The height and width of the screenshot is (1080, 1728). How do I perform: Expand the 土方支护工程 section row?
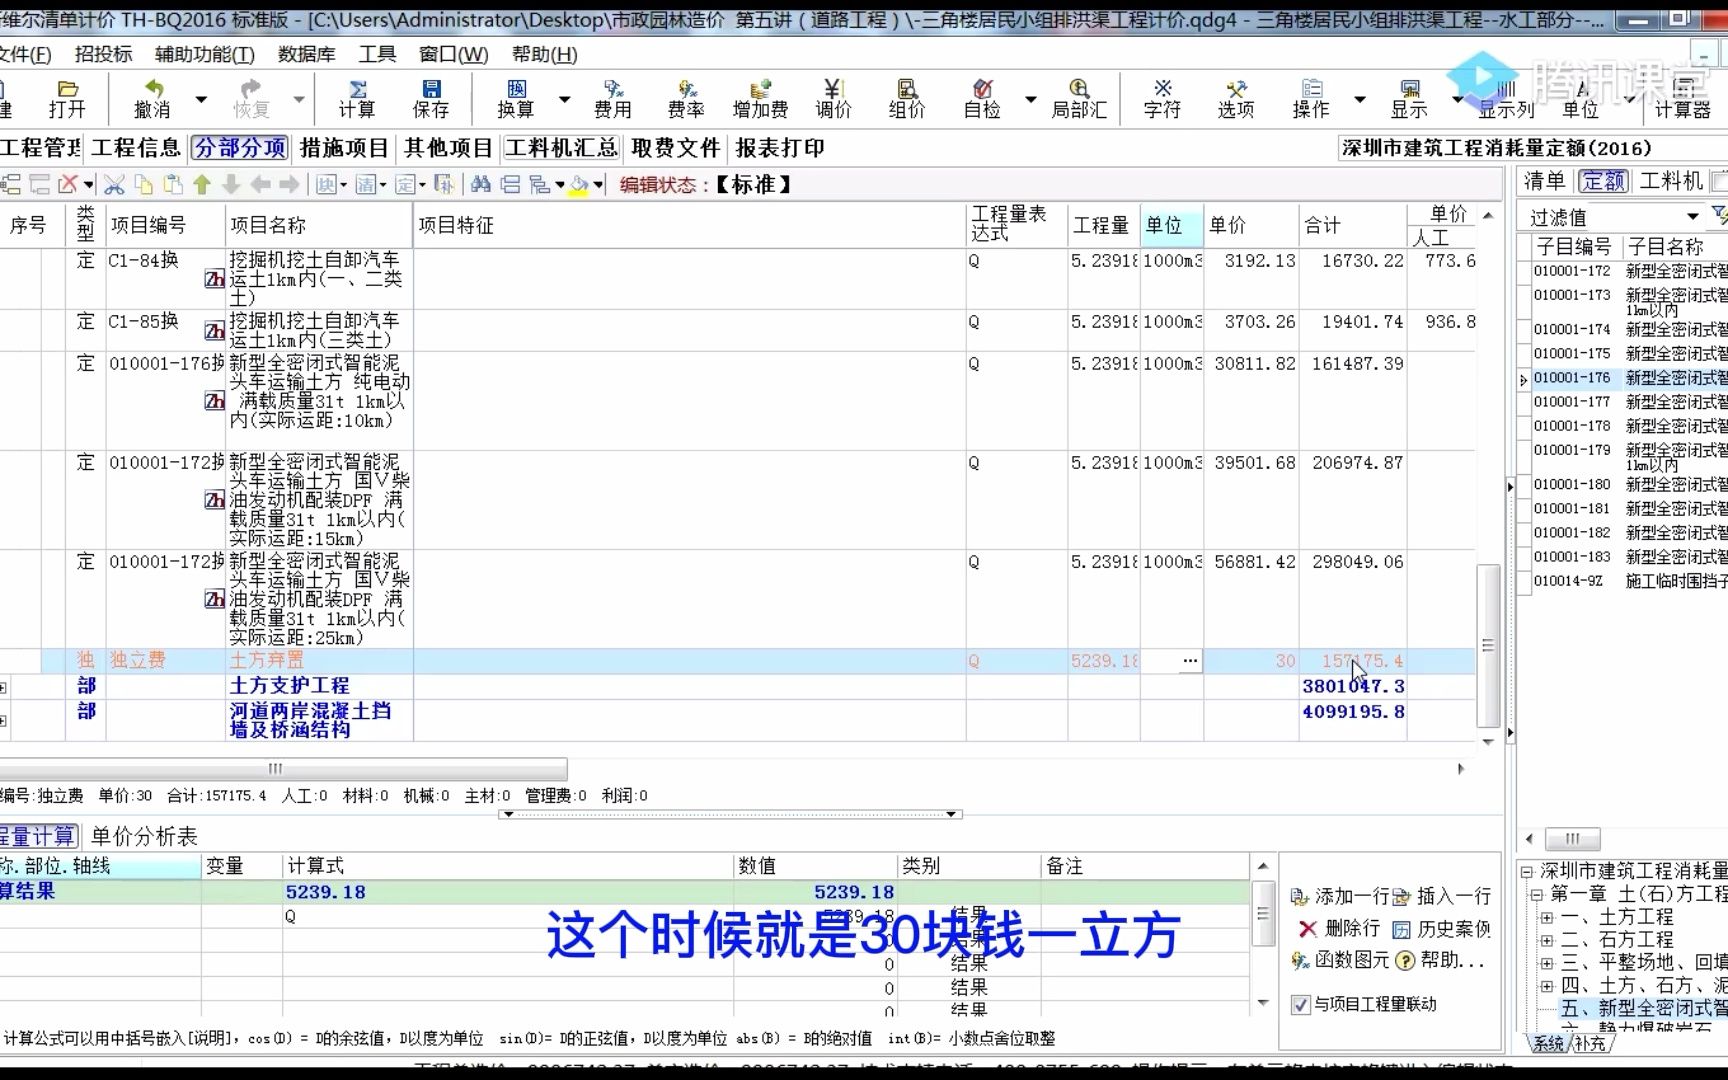pyautogui.click(x=3, y=687)
